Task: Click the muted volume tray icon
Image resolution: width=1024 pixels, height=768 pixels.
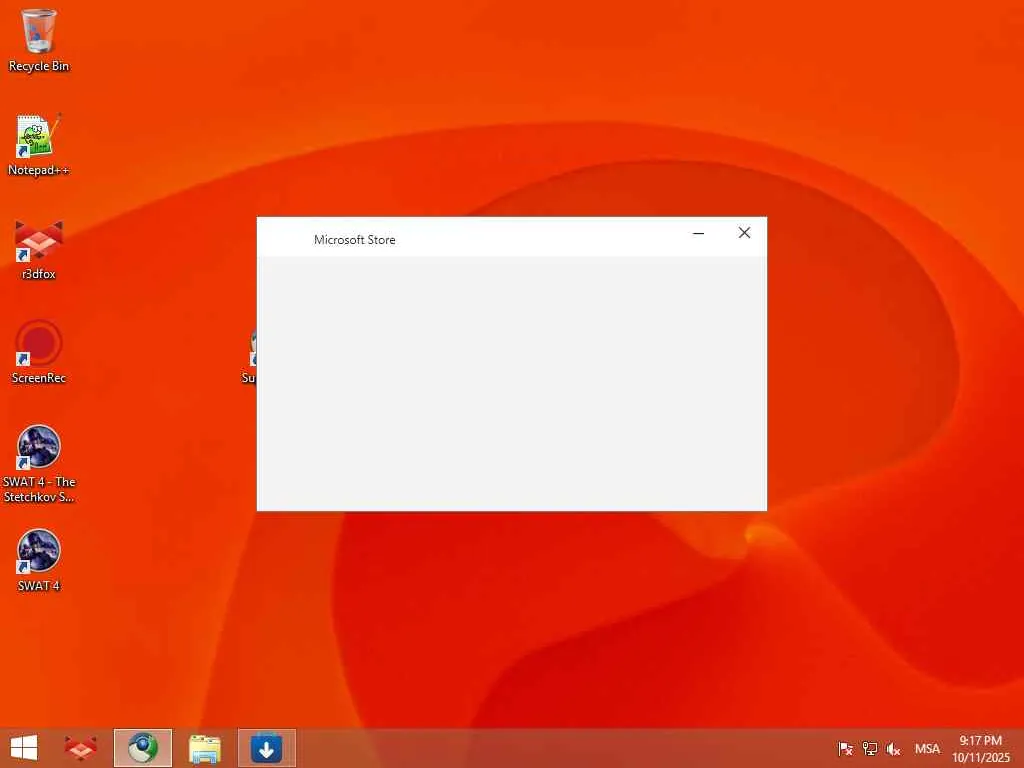Action: pyautogui.click(x=893, y=749)
